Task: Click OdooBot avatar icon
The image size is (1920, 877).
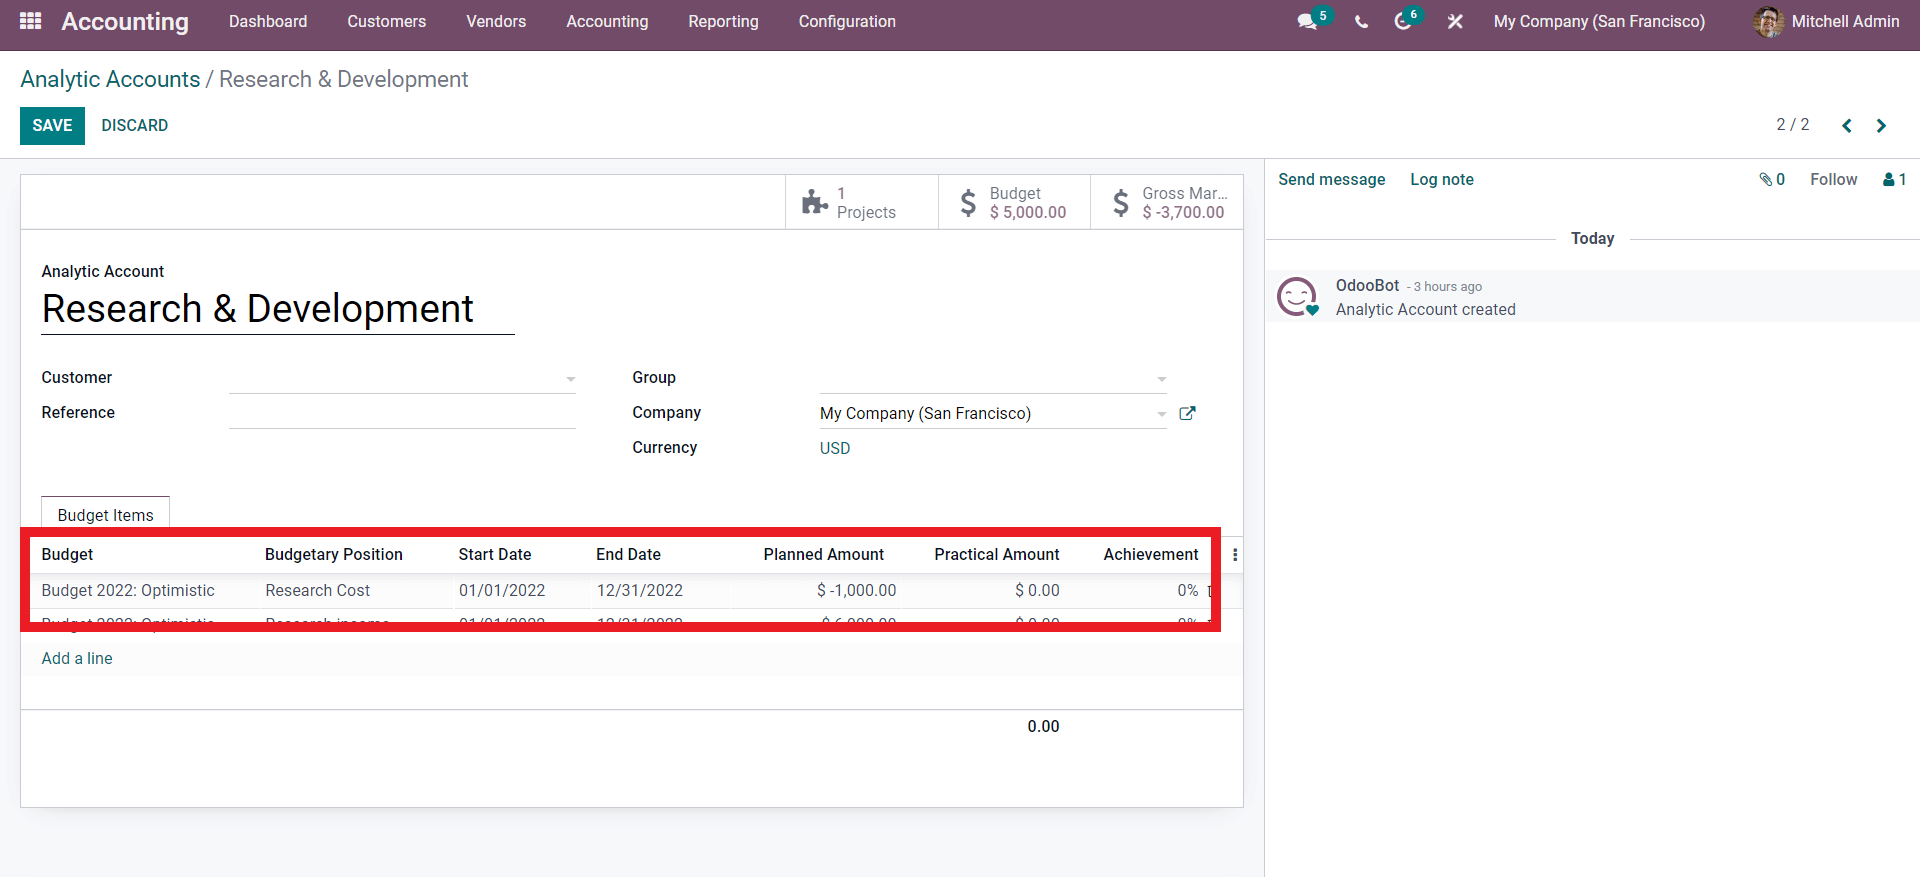Action: (x=1297, y=297)
